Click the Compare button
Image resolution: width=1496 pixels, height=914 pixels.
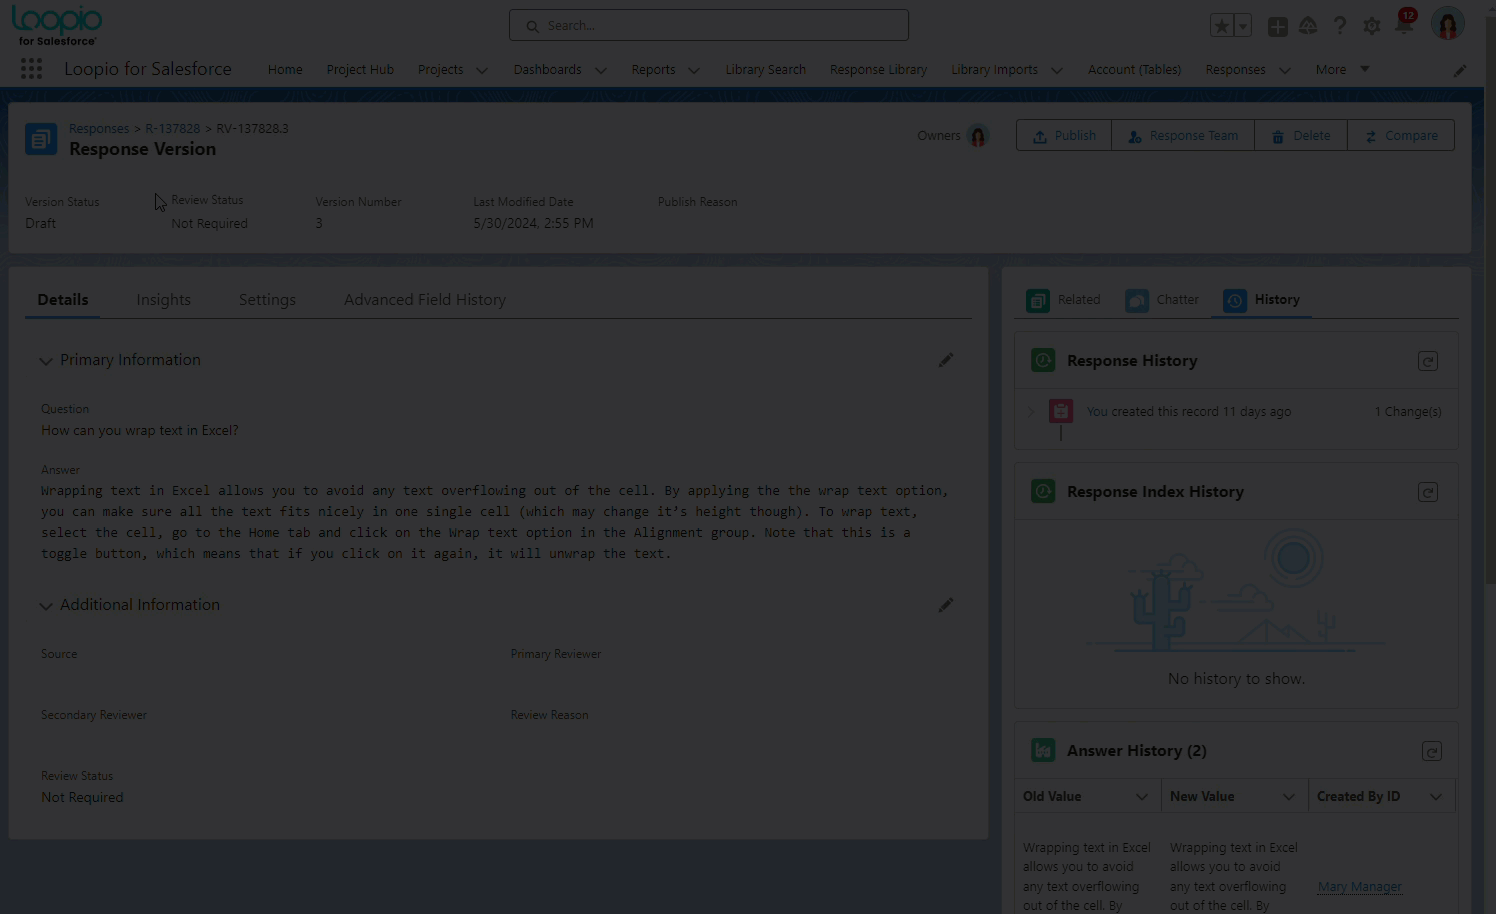[x=1401, y=136]
